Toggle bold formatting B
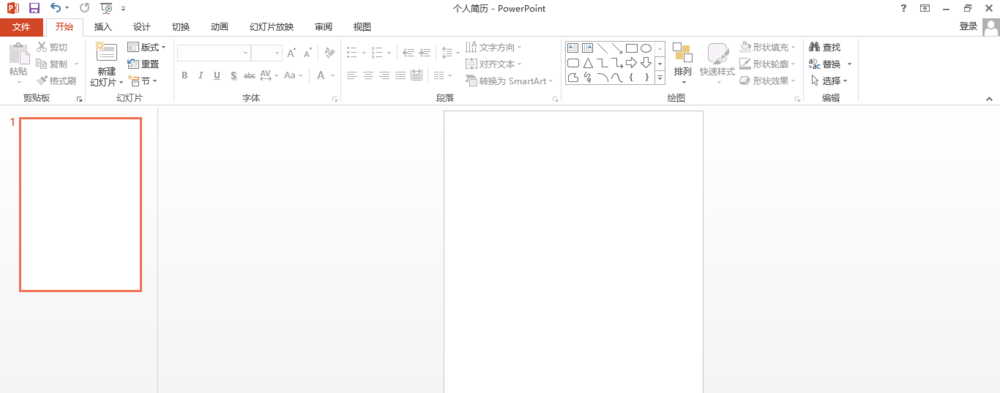The height and width of the screenshot is (393, 1000). pyautogui.click(x=185, y=75)
